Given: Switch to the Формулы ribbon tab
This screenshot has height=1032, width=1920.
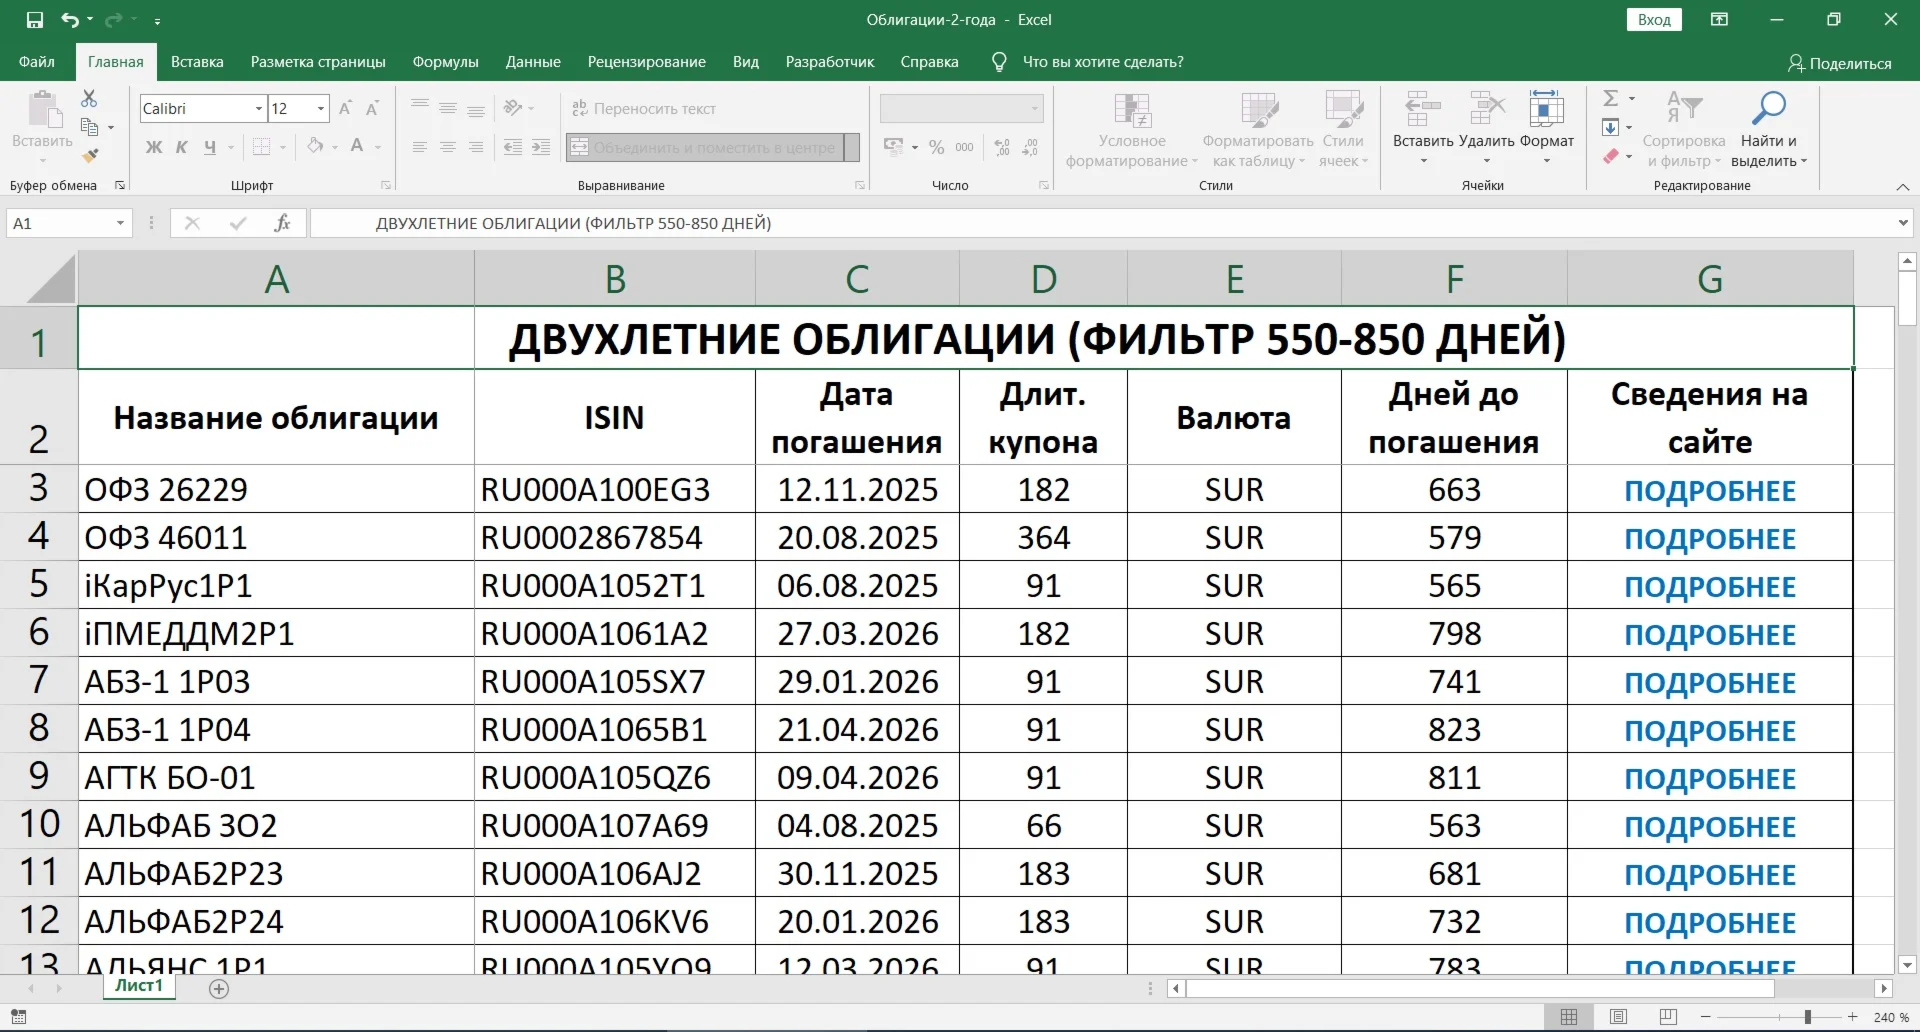Looking at the screenshot, I should (x=444, y=61).
